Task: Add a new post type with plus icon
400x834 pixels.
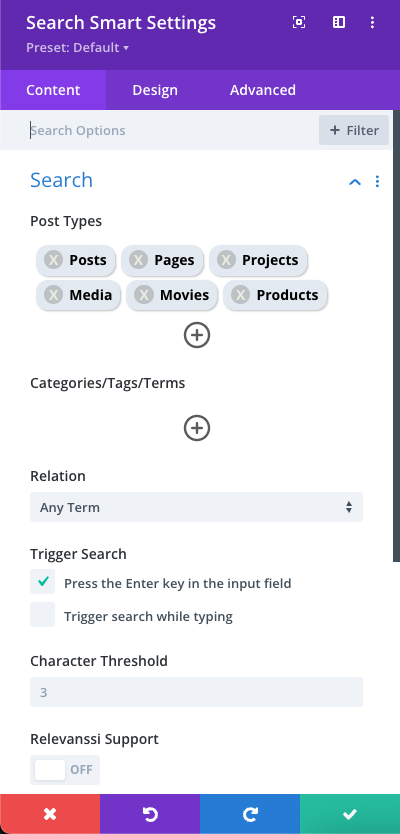Action: 197,335
